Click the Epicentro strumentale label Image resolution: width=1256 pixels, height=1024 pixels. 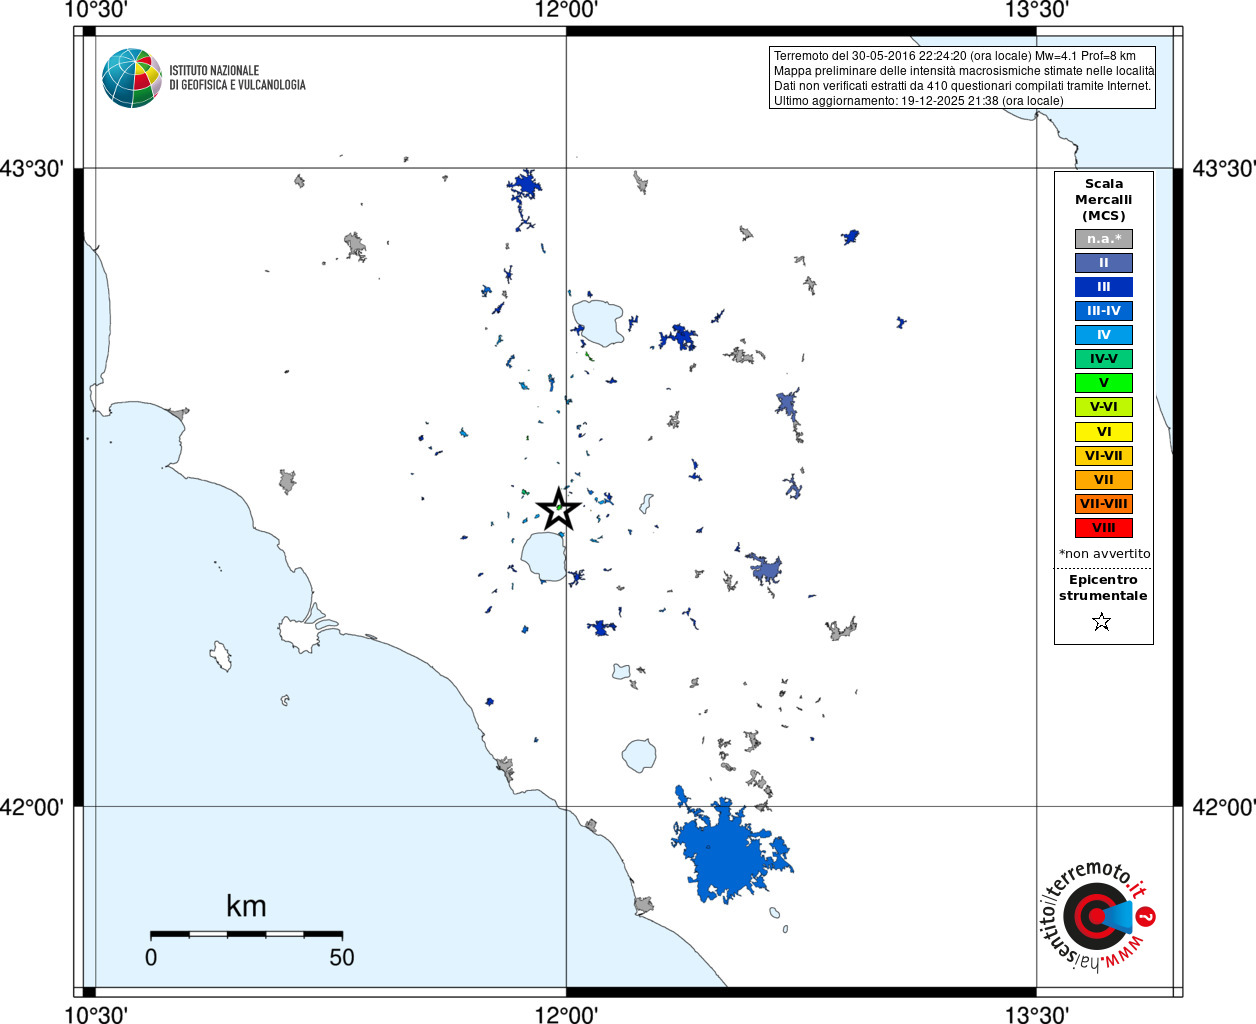(x=1103, y=588)
